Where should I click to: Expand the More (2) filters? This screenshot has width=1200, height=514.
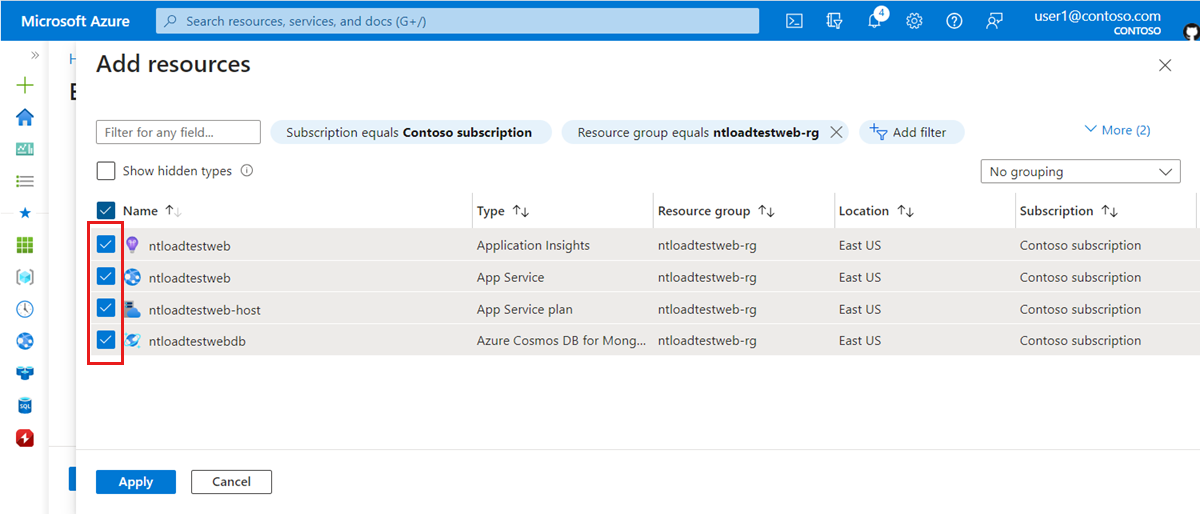click(x=1117, y=130)
